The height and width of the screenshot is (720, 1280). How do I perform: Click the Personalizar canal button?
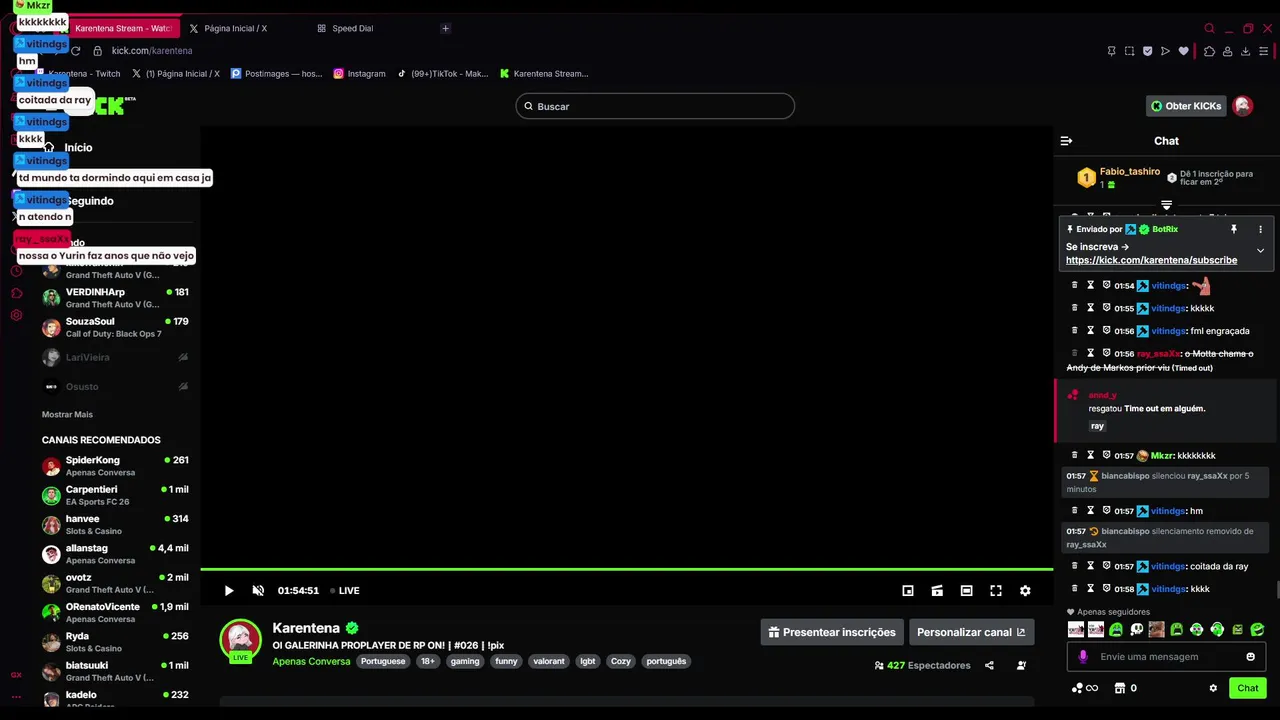tap(971, 632)
